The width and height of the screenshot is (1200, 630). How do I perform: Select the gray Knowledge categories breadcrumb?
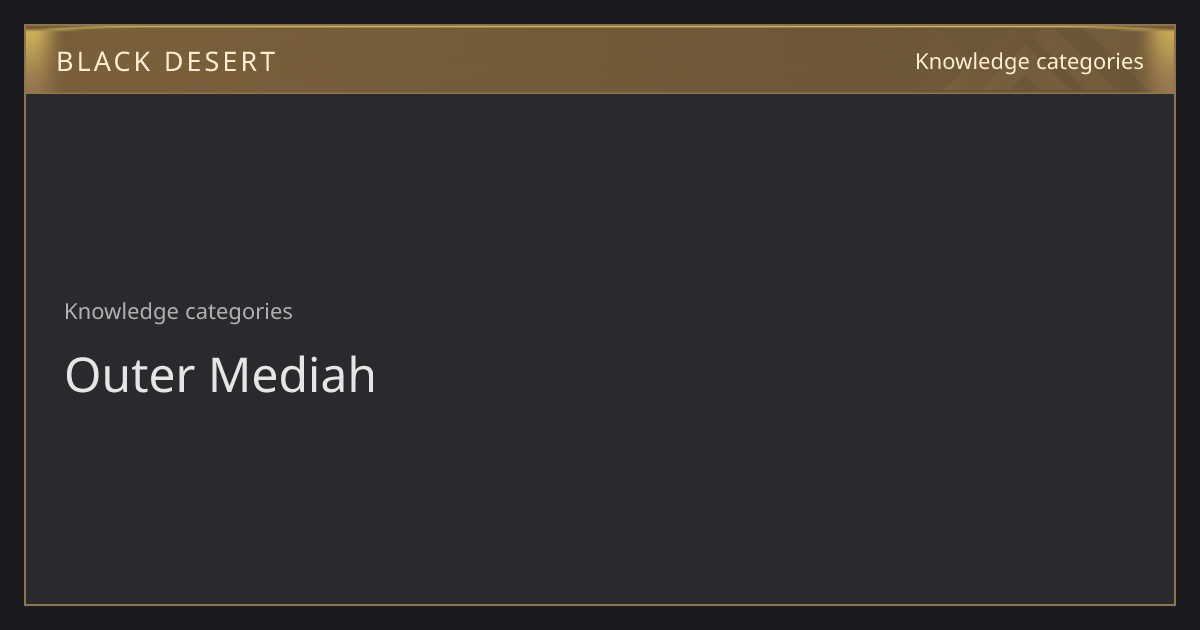click(178, 311)
